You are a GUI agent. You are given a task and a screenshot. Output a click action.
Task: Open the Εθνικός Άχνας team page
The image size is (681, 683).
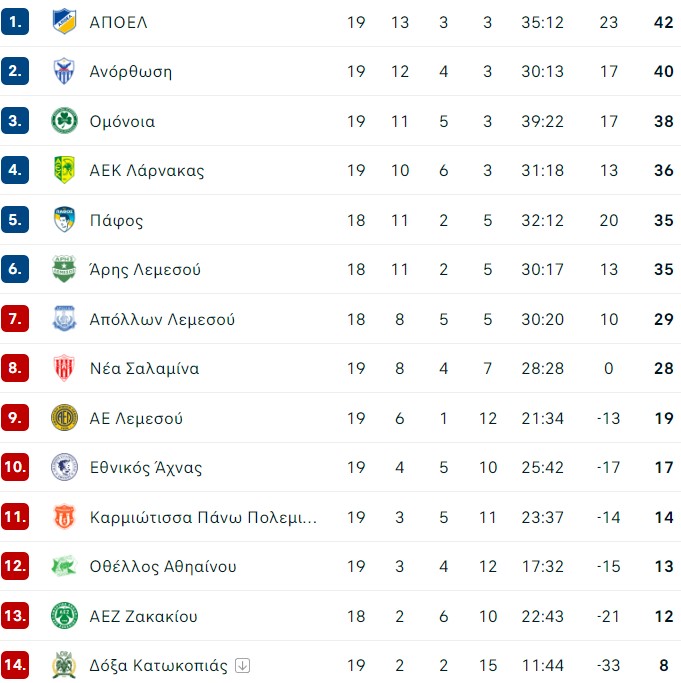pos(146,467)
